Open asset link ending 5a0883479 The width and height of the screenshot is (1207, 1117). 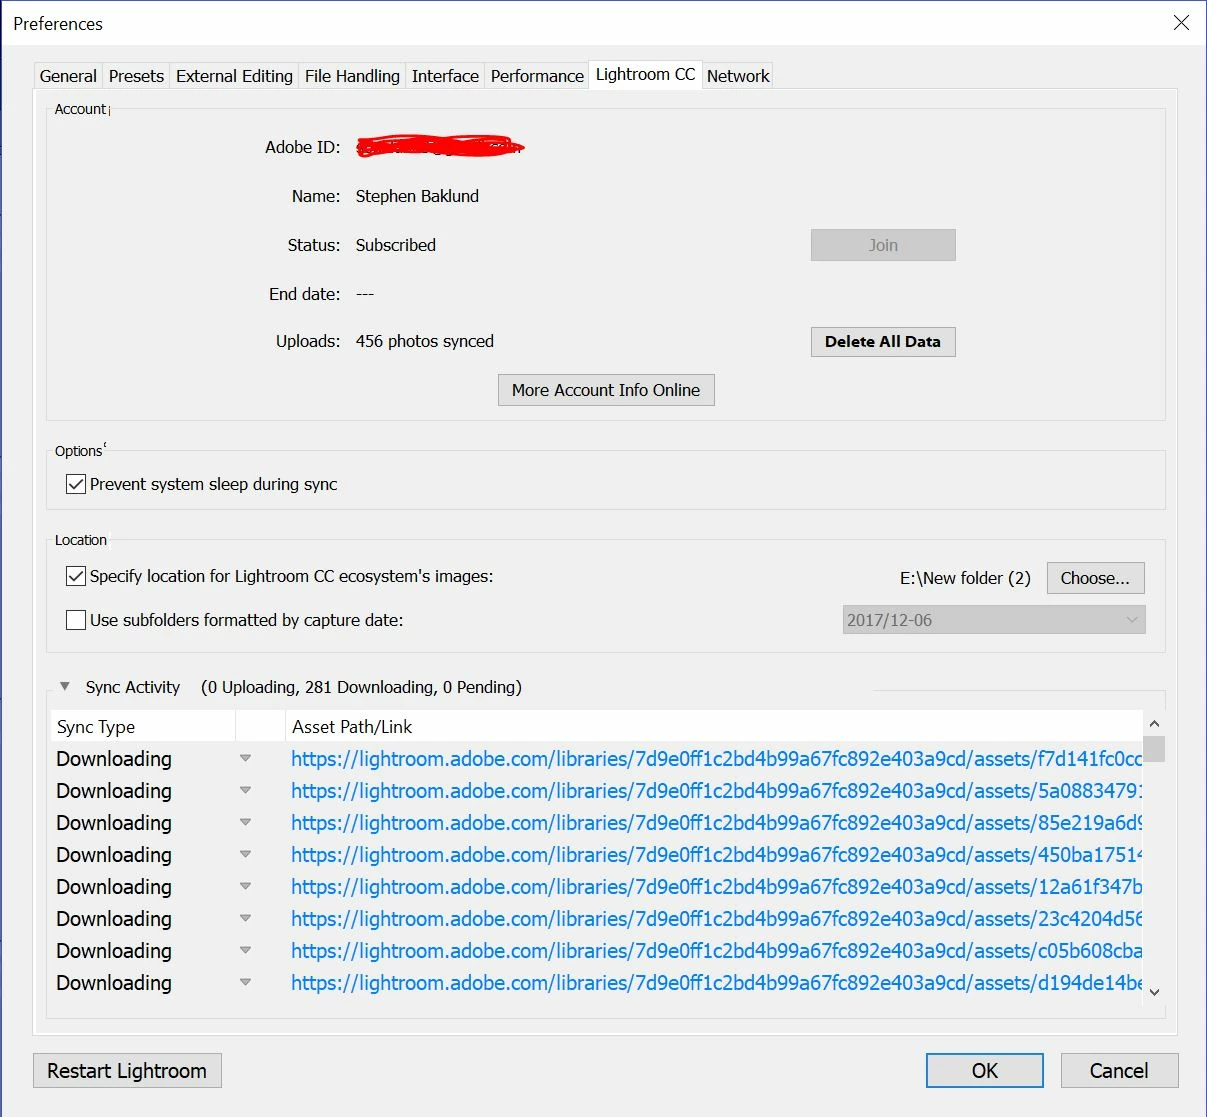tap(716, 791)
